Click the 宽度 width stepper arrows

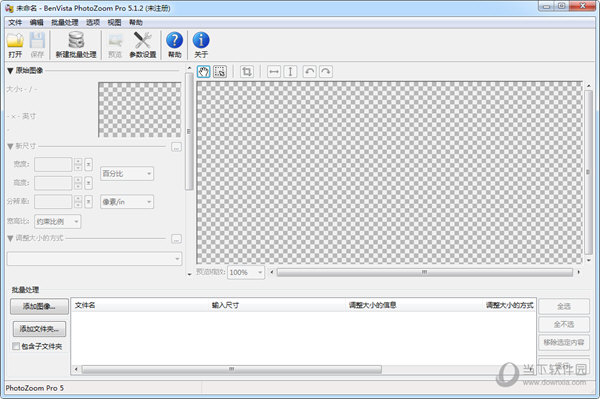coord(78,164)
